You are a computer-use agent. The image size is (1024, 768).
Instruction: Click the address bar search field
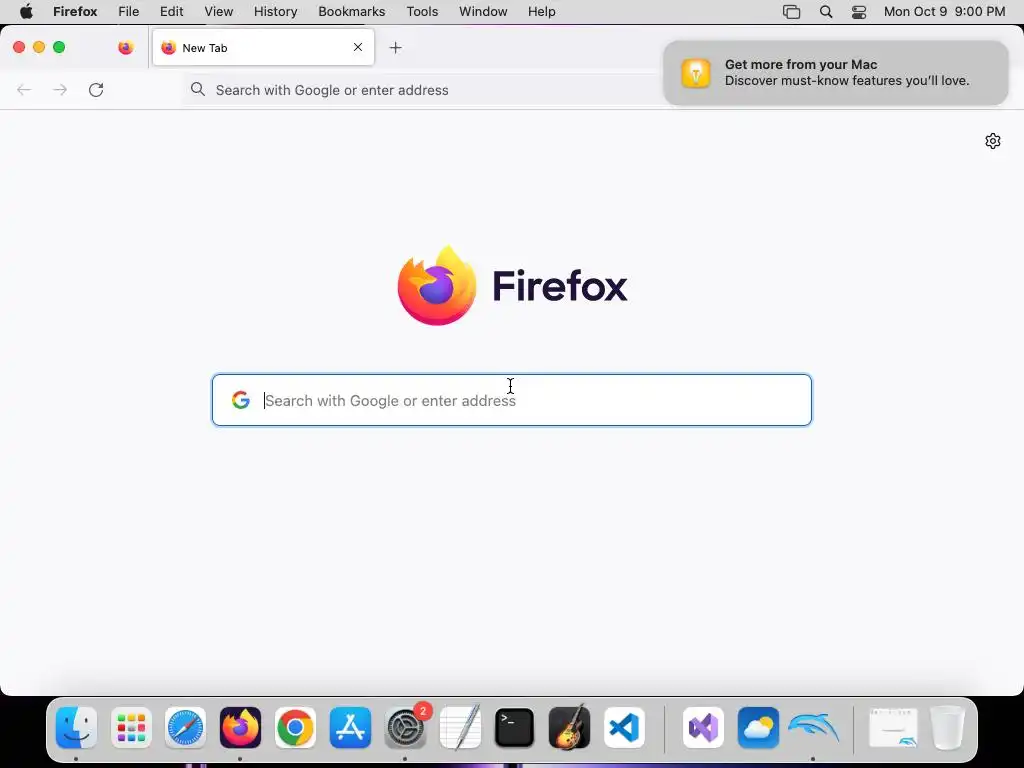pos(424,90)
